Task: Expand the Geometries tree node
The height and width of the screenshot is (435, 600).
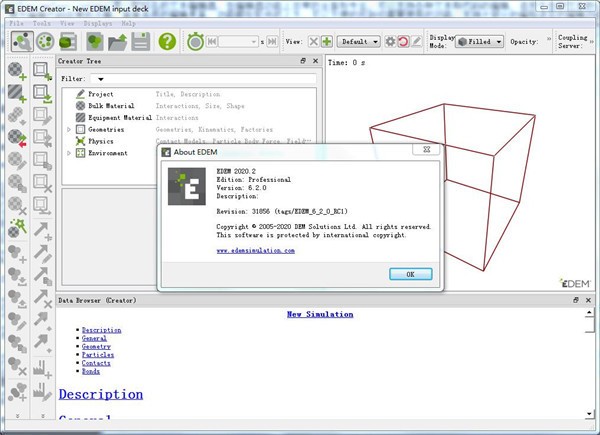Action: click(69, 129)
